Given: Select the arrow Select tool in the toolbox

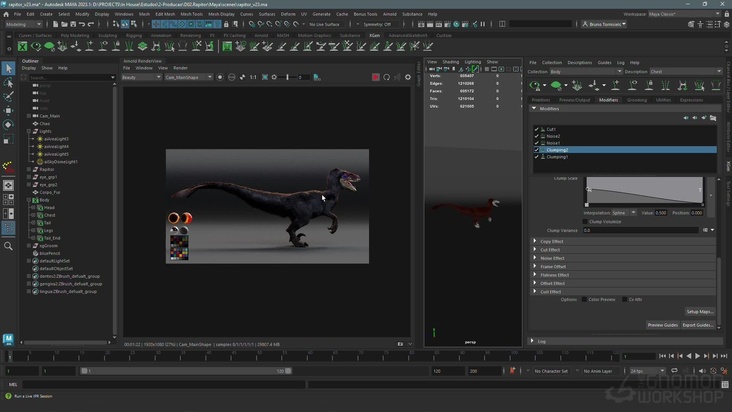Looking at the screenshot, I should [8, 68].
